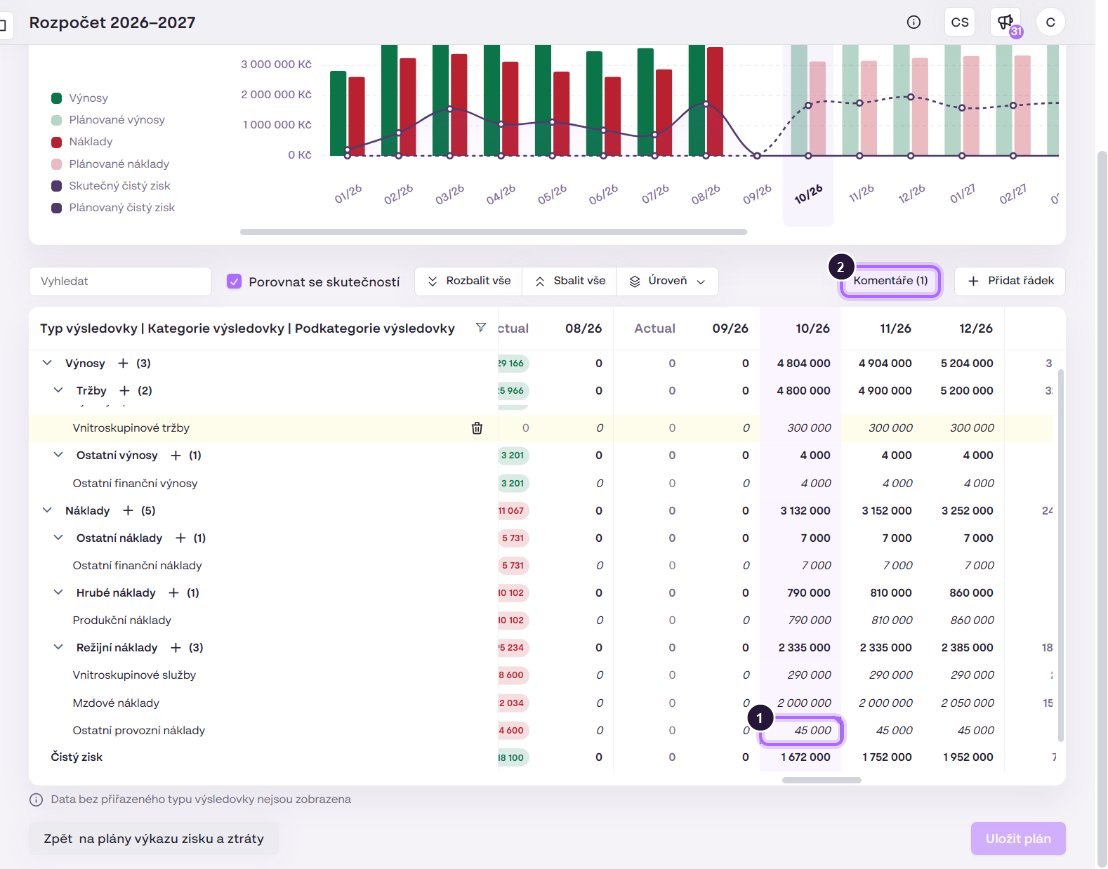Open the announcements megaphone icon with badge

1006,23
